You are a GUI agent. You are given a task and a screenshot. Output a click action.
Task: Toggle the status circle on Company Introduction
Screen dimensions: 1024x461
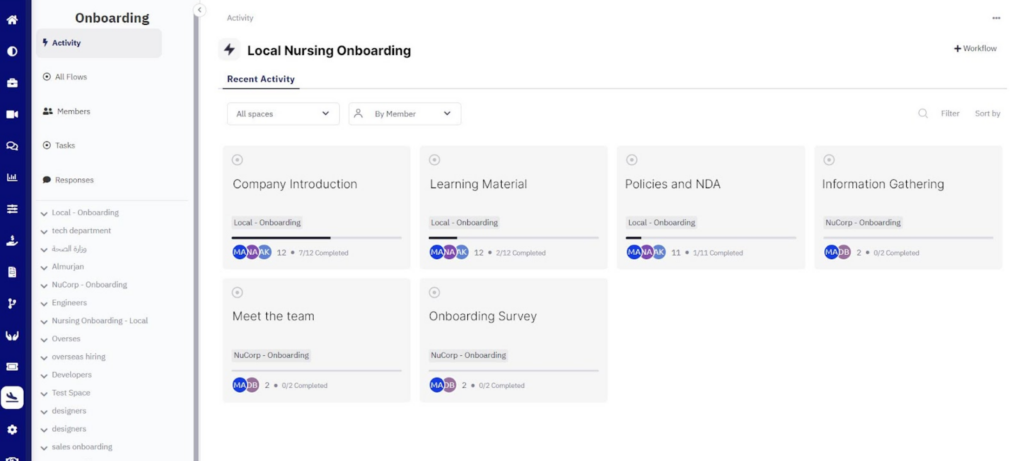pyautogui.click(x=237, y=160)
